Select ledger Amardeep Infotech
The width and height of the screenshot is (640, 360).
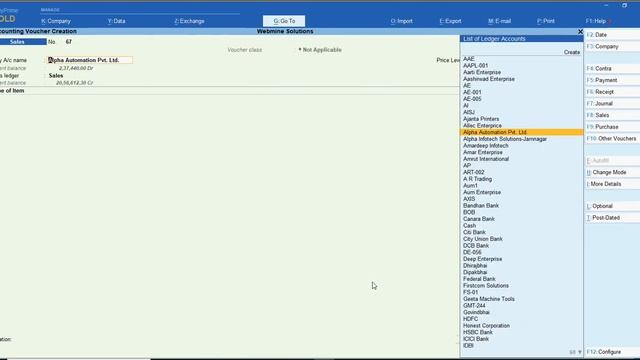pos(485,146)
